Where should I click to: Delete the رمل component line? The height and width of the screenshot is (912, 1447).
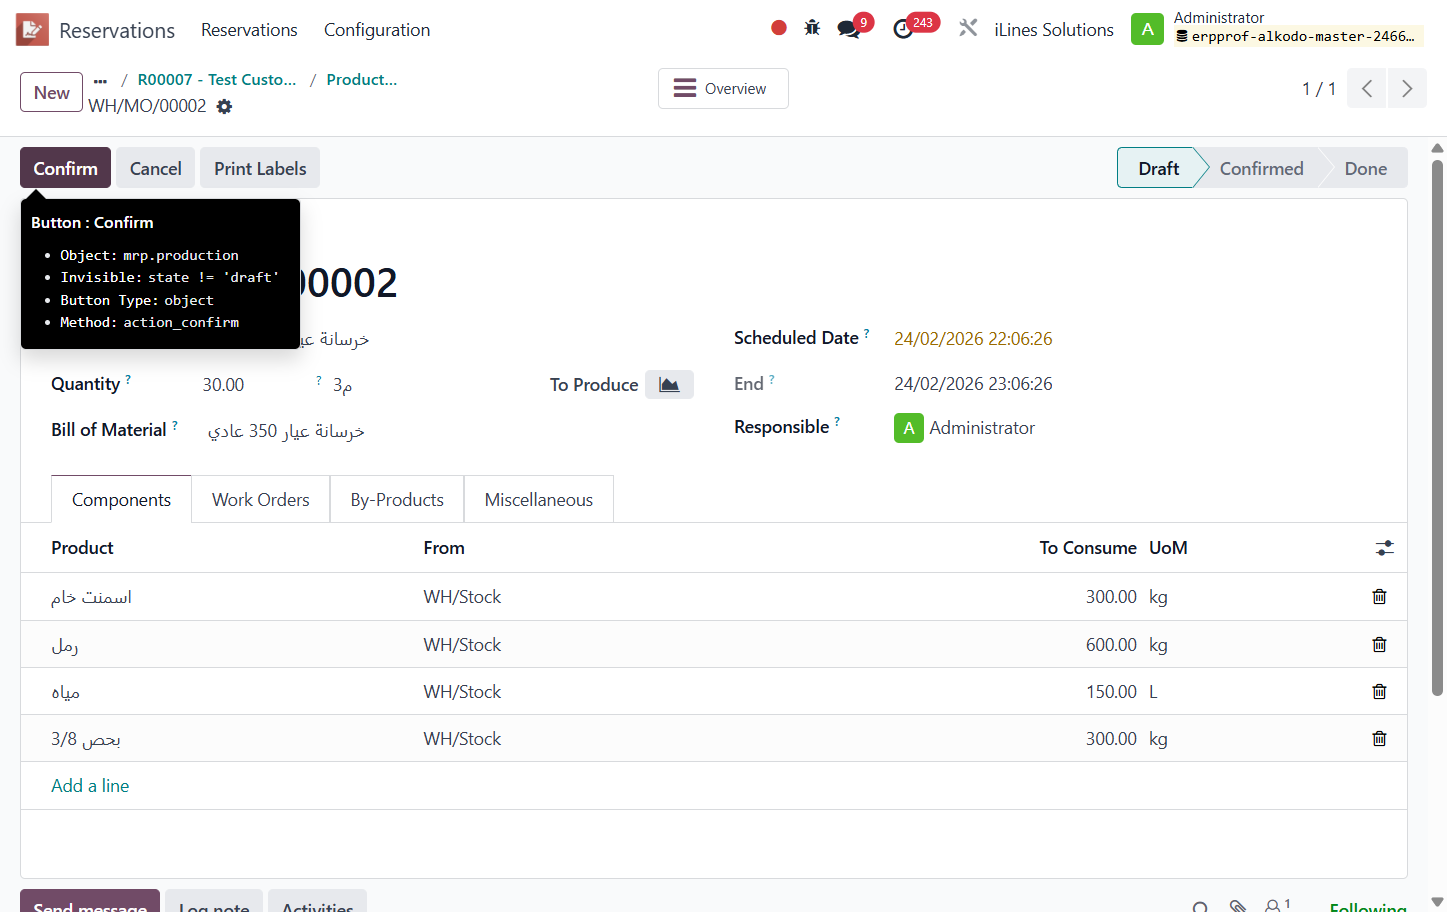point(1379,645)
